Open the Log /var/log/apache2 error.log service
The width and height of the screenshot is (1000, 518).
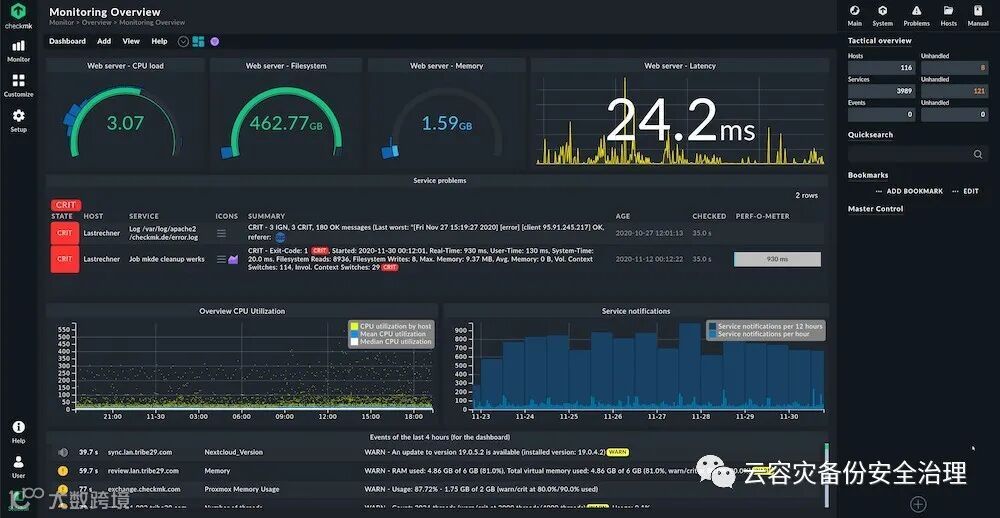pyautogui.click(x=163, y=233)
